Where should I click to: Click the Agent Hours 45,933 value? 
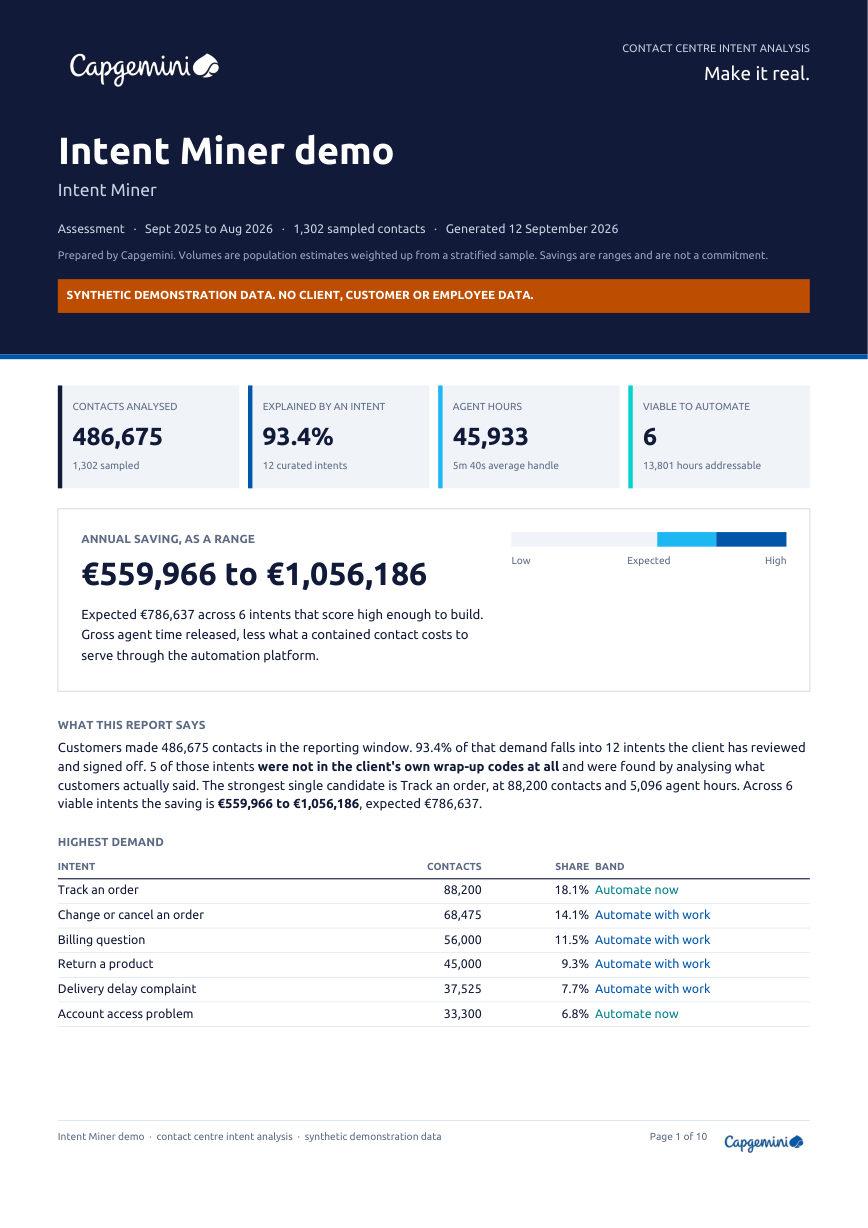click(490, 437)
